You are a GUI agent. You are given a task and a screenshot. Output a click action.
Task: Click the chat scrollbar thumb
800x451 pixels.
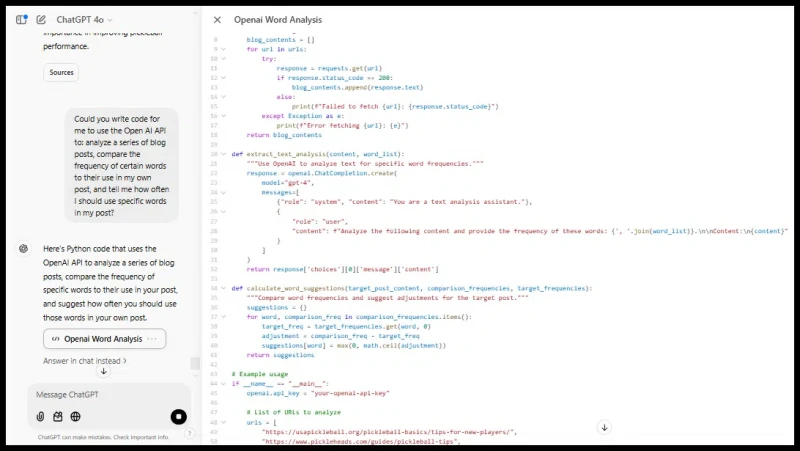tap(195, 363)
